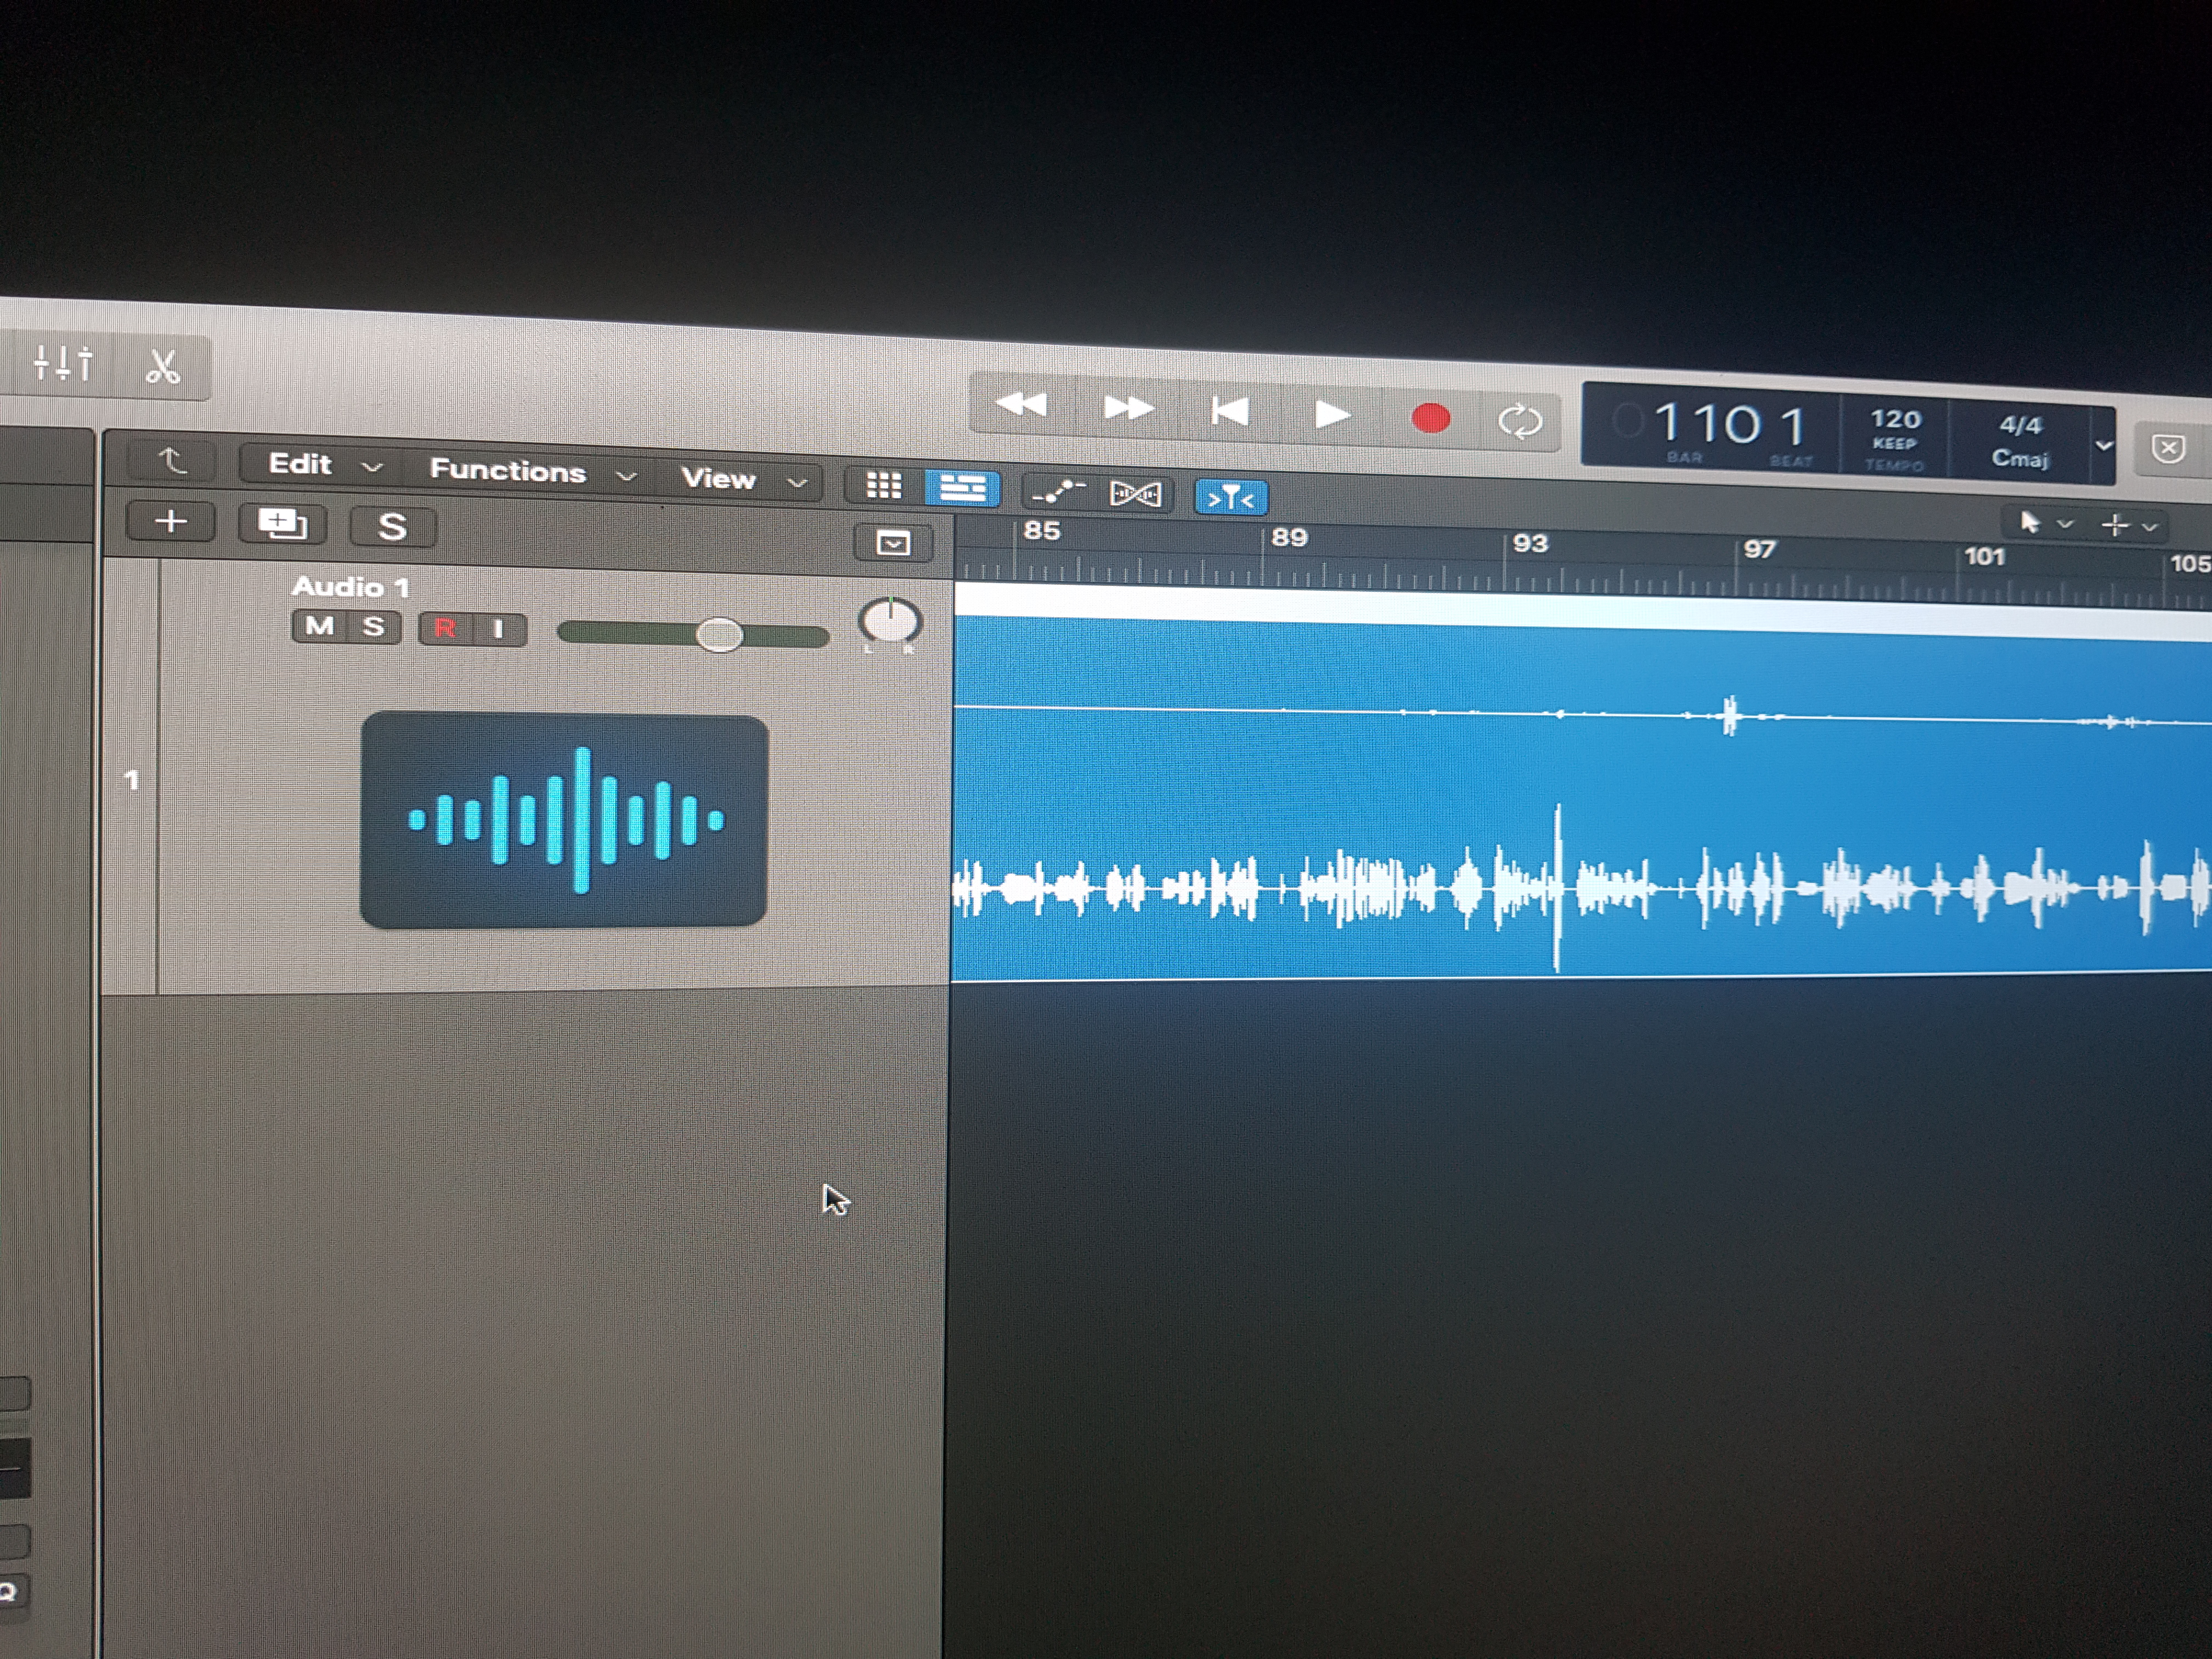Duplicate the track with the duplicate-track icon

(x=282, y=523)
